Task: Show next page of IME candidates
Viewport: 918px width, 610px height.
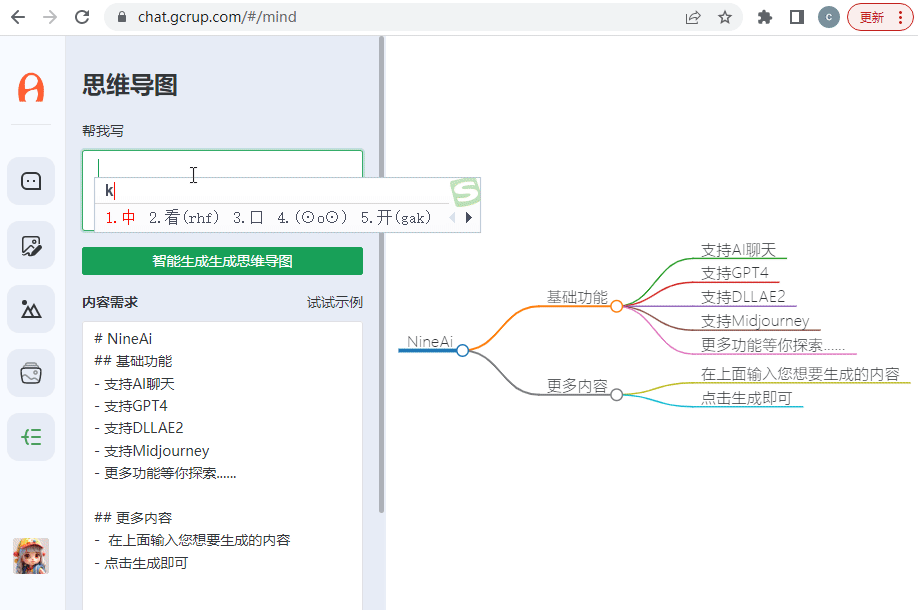Action: (x=468, y=217)
